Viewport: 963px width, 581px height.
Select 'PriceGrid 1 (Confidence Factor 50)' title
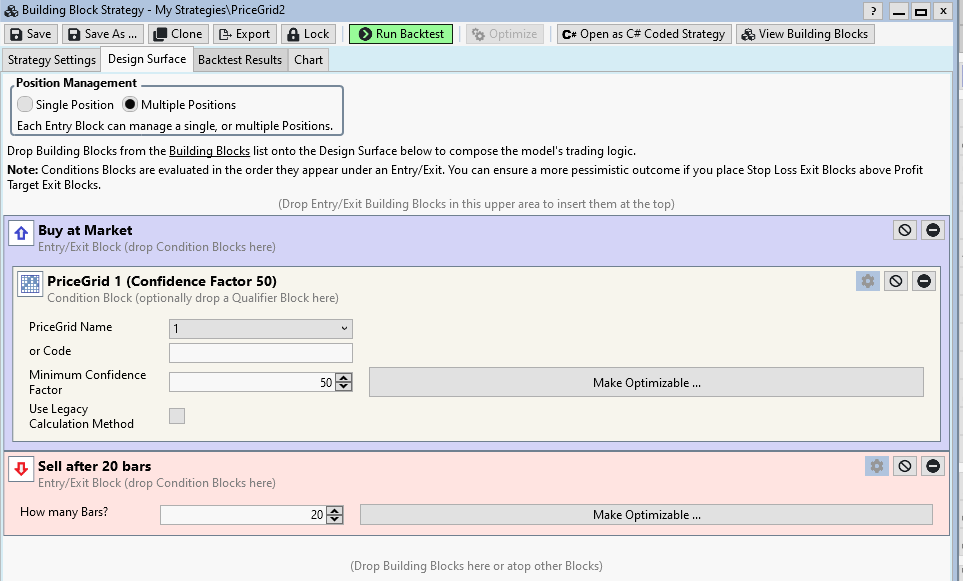(162, 281)
